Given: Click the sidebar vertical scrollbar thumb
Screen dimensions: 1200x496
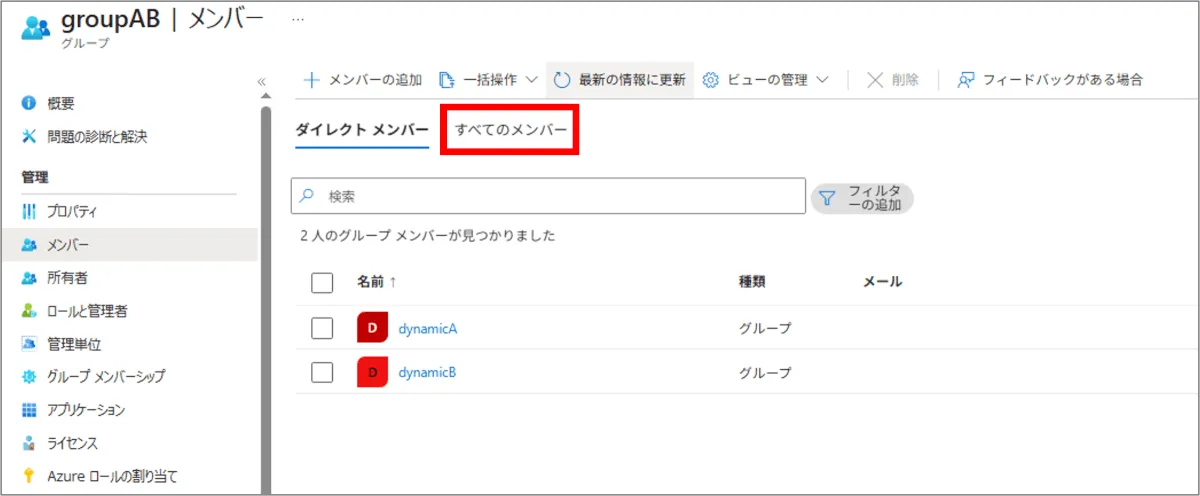Looking at the screenshot, I should coord(265,300).
